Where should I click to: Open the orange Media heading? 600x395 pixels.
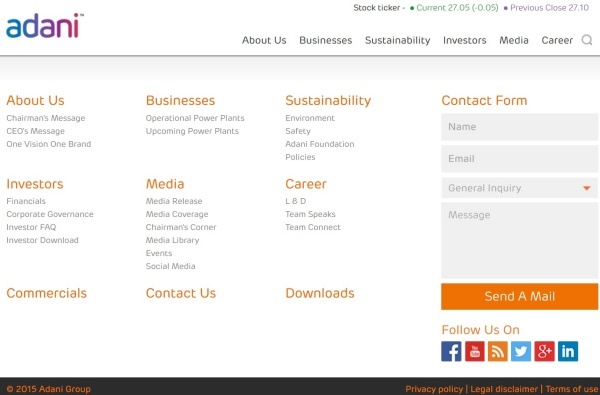165,184
